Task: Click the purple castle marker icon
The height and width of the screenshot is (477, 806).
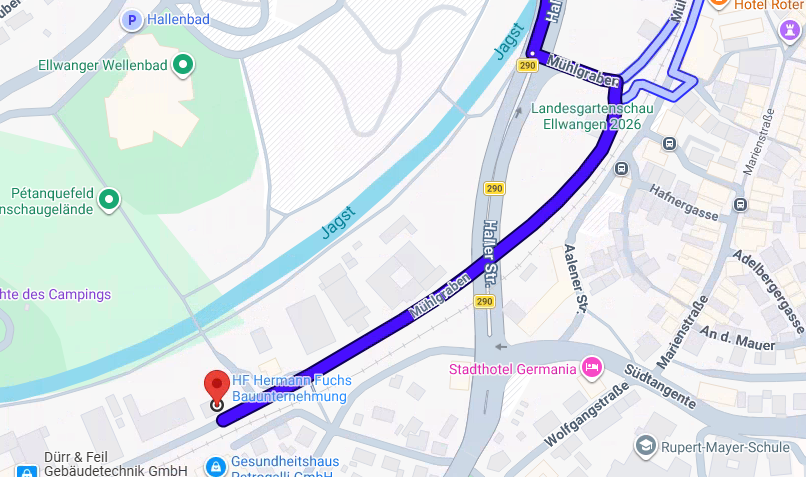Action: (x=790, y=30)
